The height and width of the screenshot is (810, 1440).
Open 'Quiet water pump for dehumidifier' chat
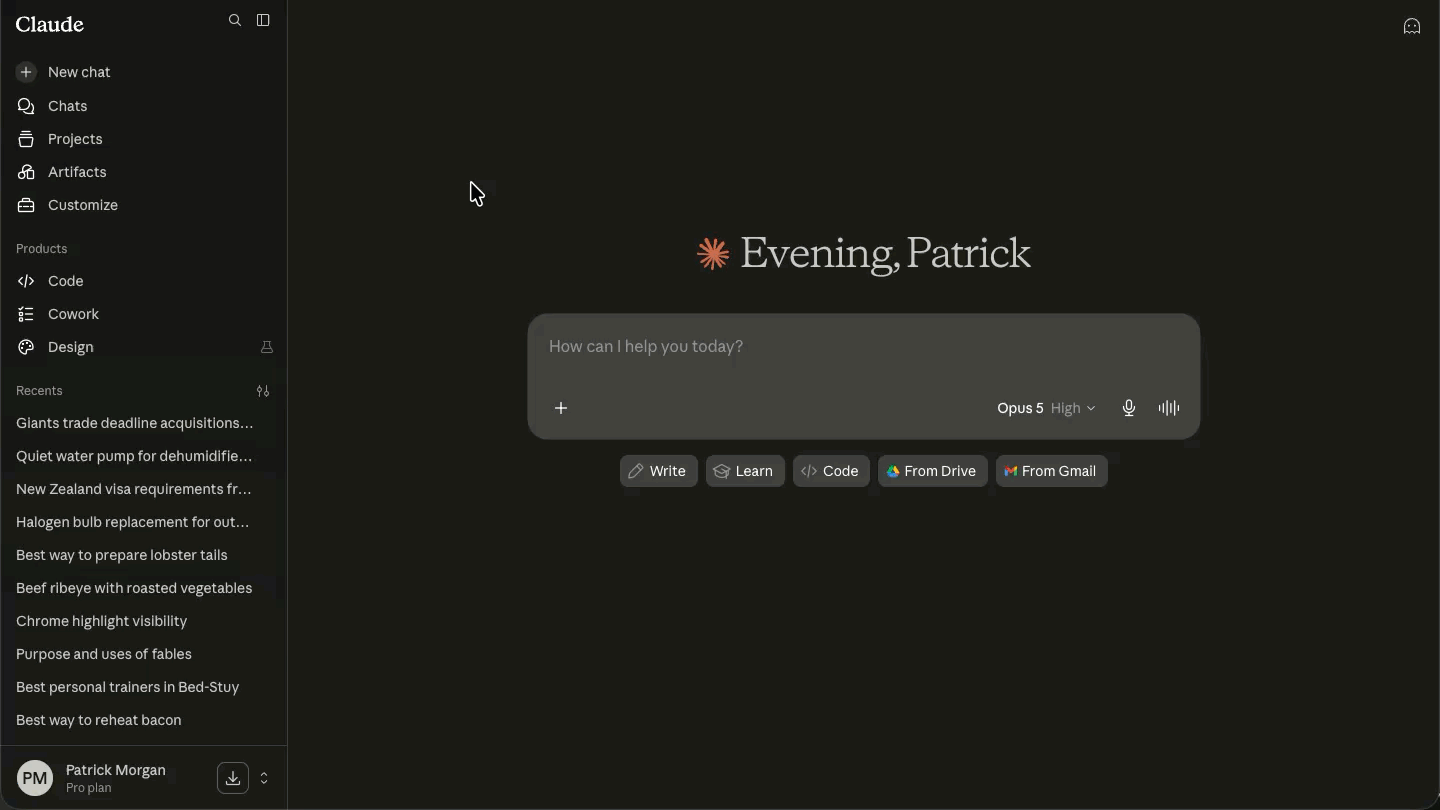[x=144, y=456]
